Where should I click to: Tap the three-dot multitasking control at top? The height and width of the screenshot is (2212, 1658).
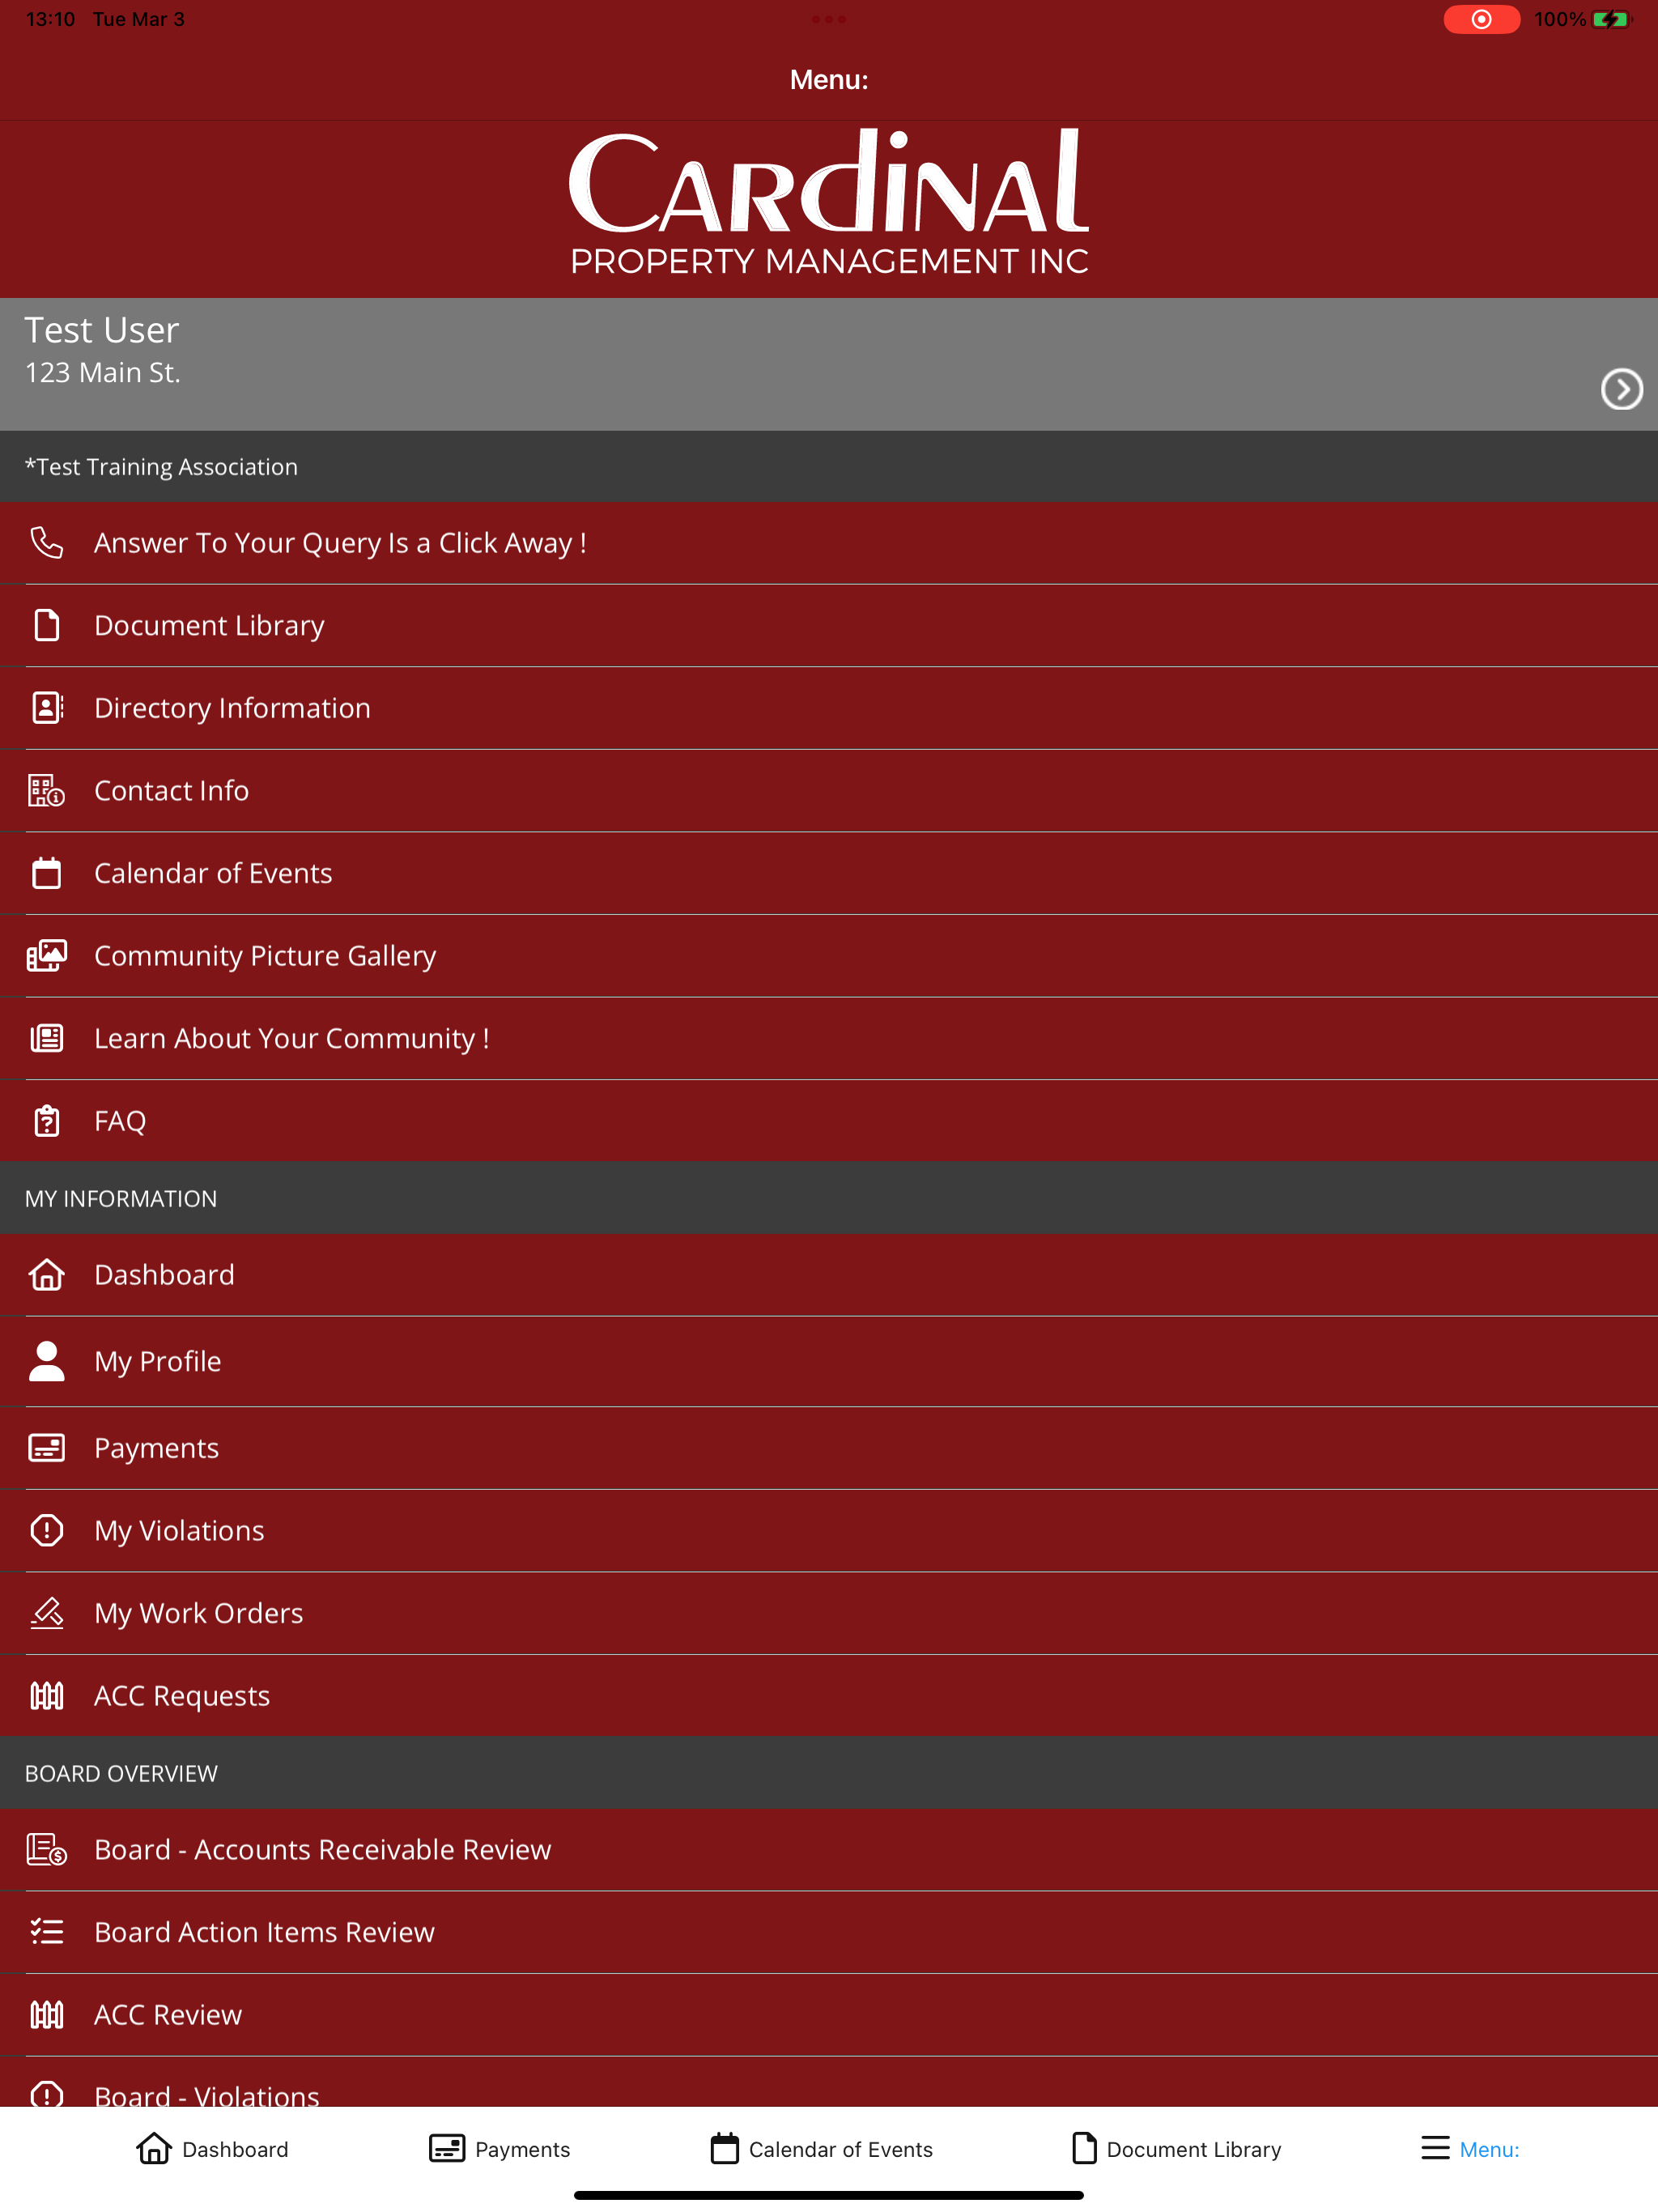pyautogui.click(x=829, y=19)
